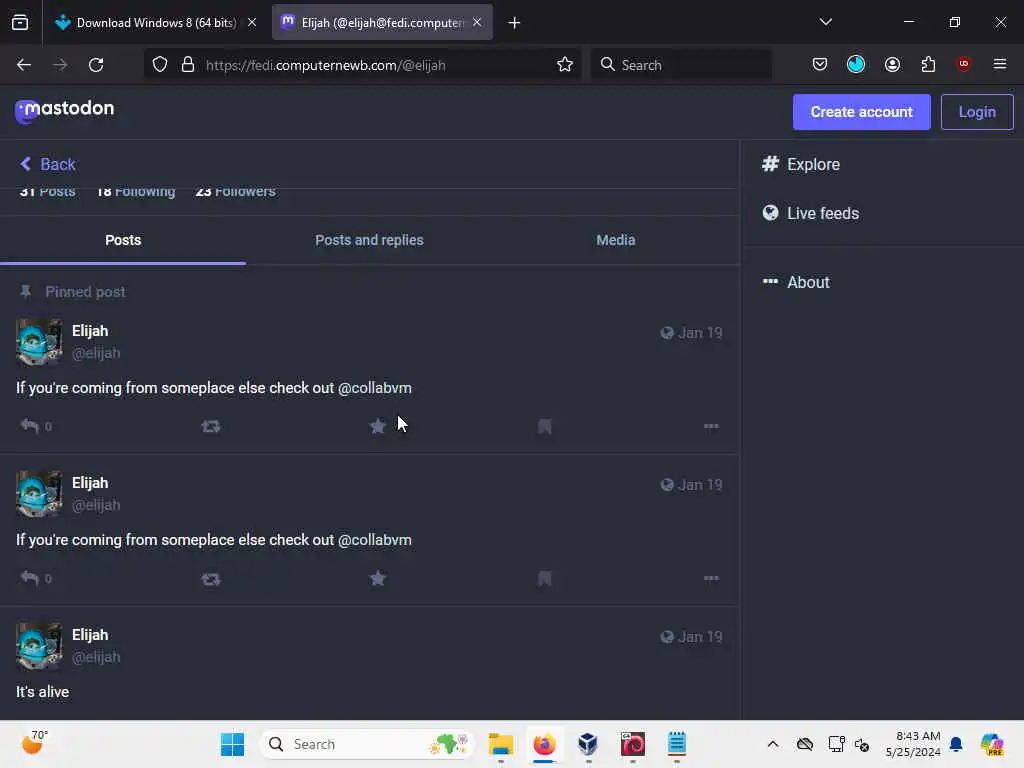This screenshot has width=1024, height=768.
Task: Reply to second collabvm post
Action: (29, 579)
